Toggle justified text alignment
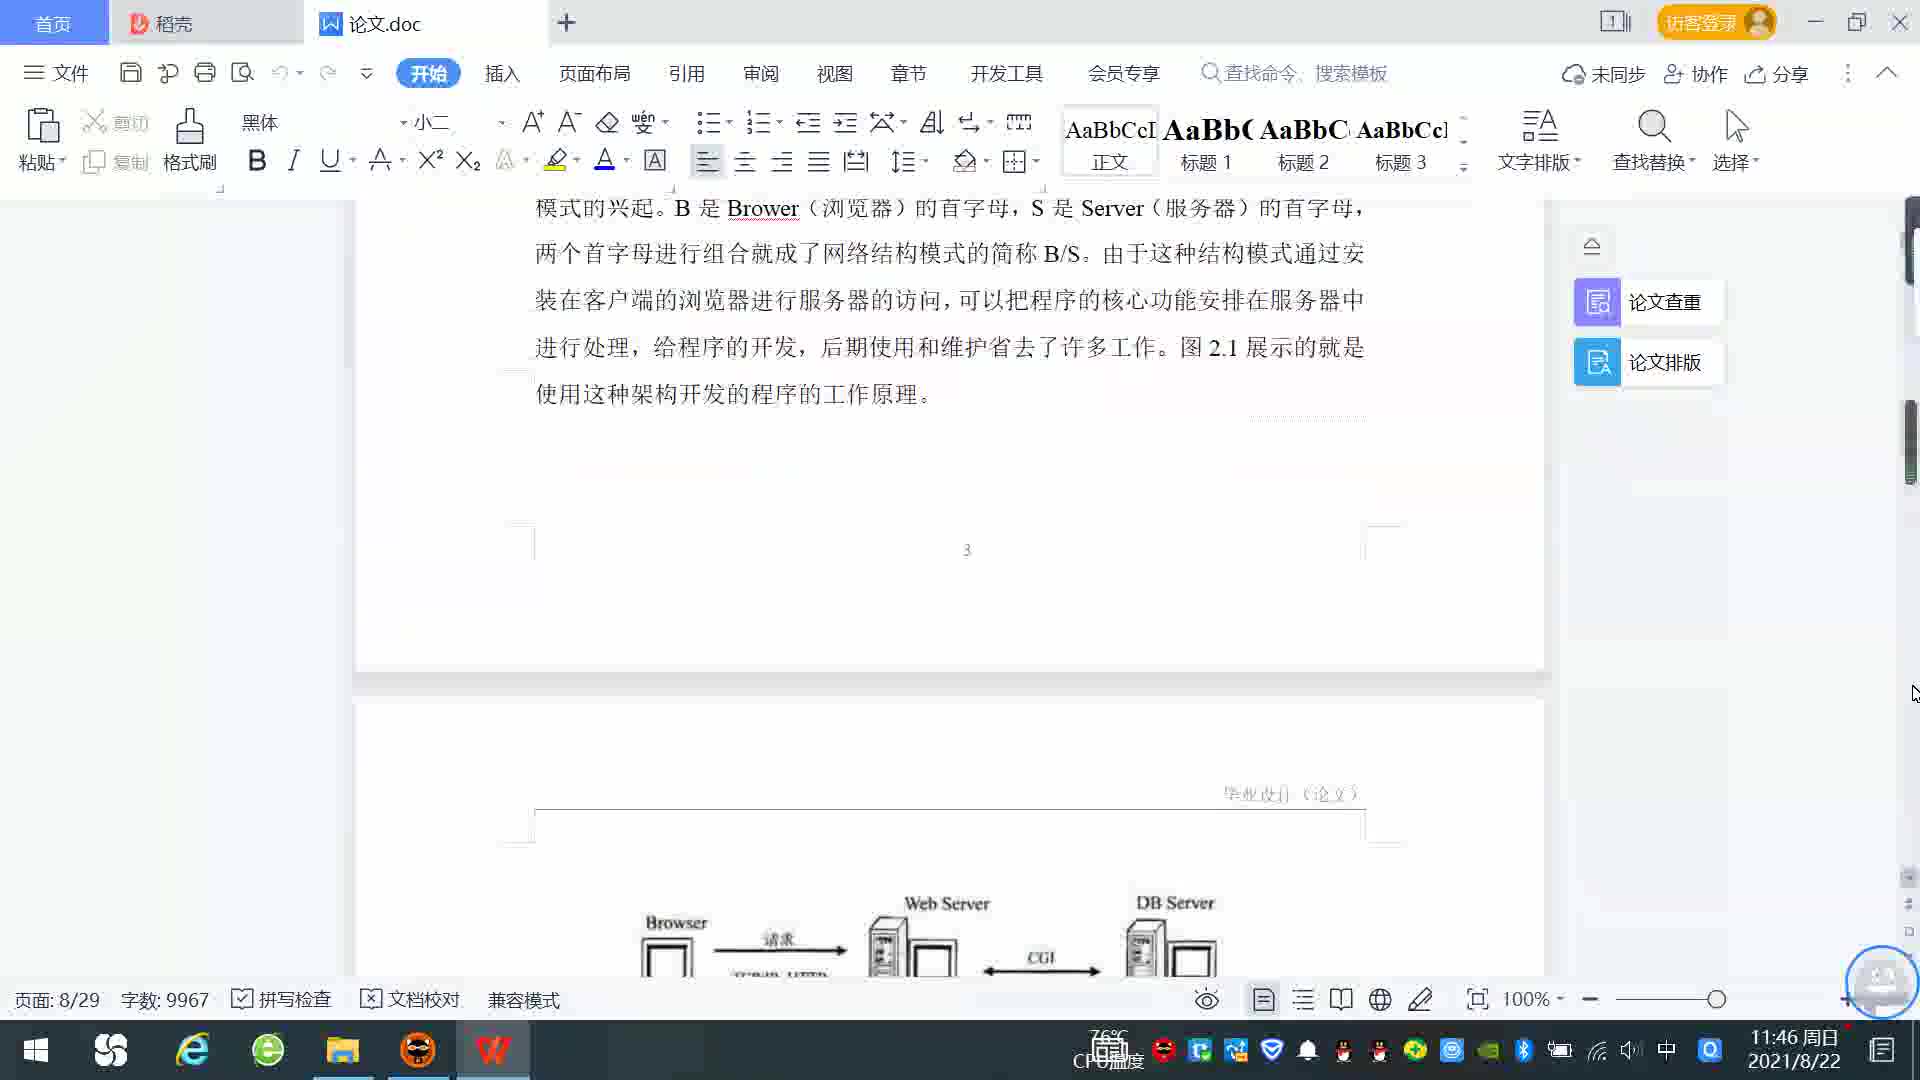This screenshot has height=1080, width=1920. pyautogui.click(x=819, y=160)
